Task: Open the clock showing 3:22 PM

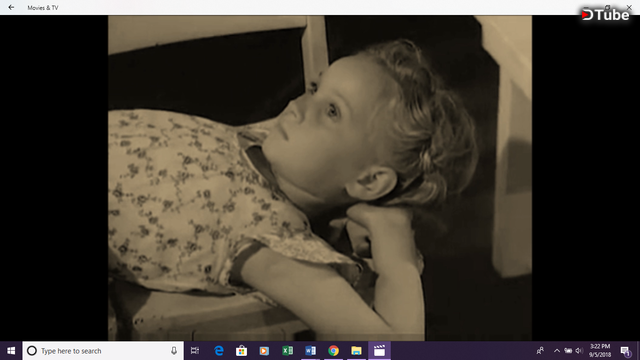Action: [600, 351]
